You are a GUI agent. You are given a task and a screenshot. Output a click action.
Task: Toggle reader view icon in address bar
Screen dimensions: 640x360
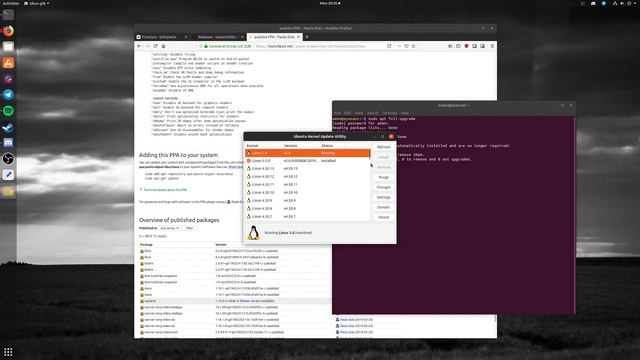coord(389,46)
